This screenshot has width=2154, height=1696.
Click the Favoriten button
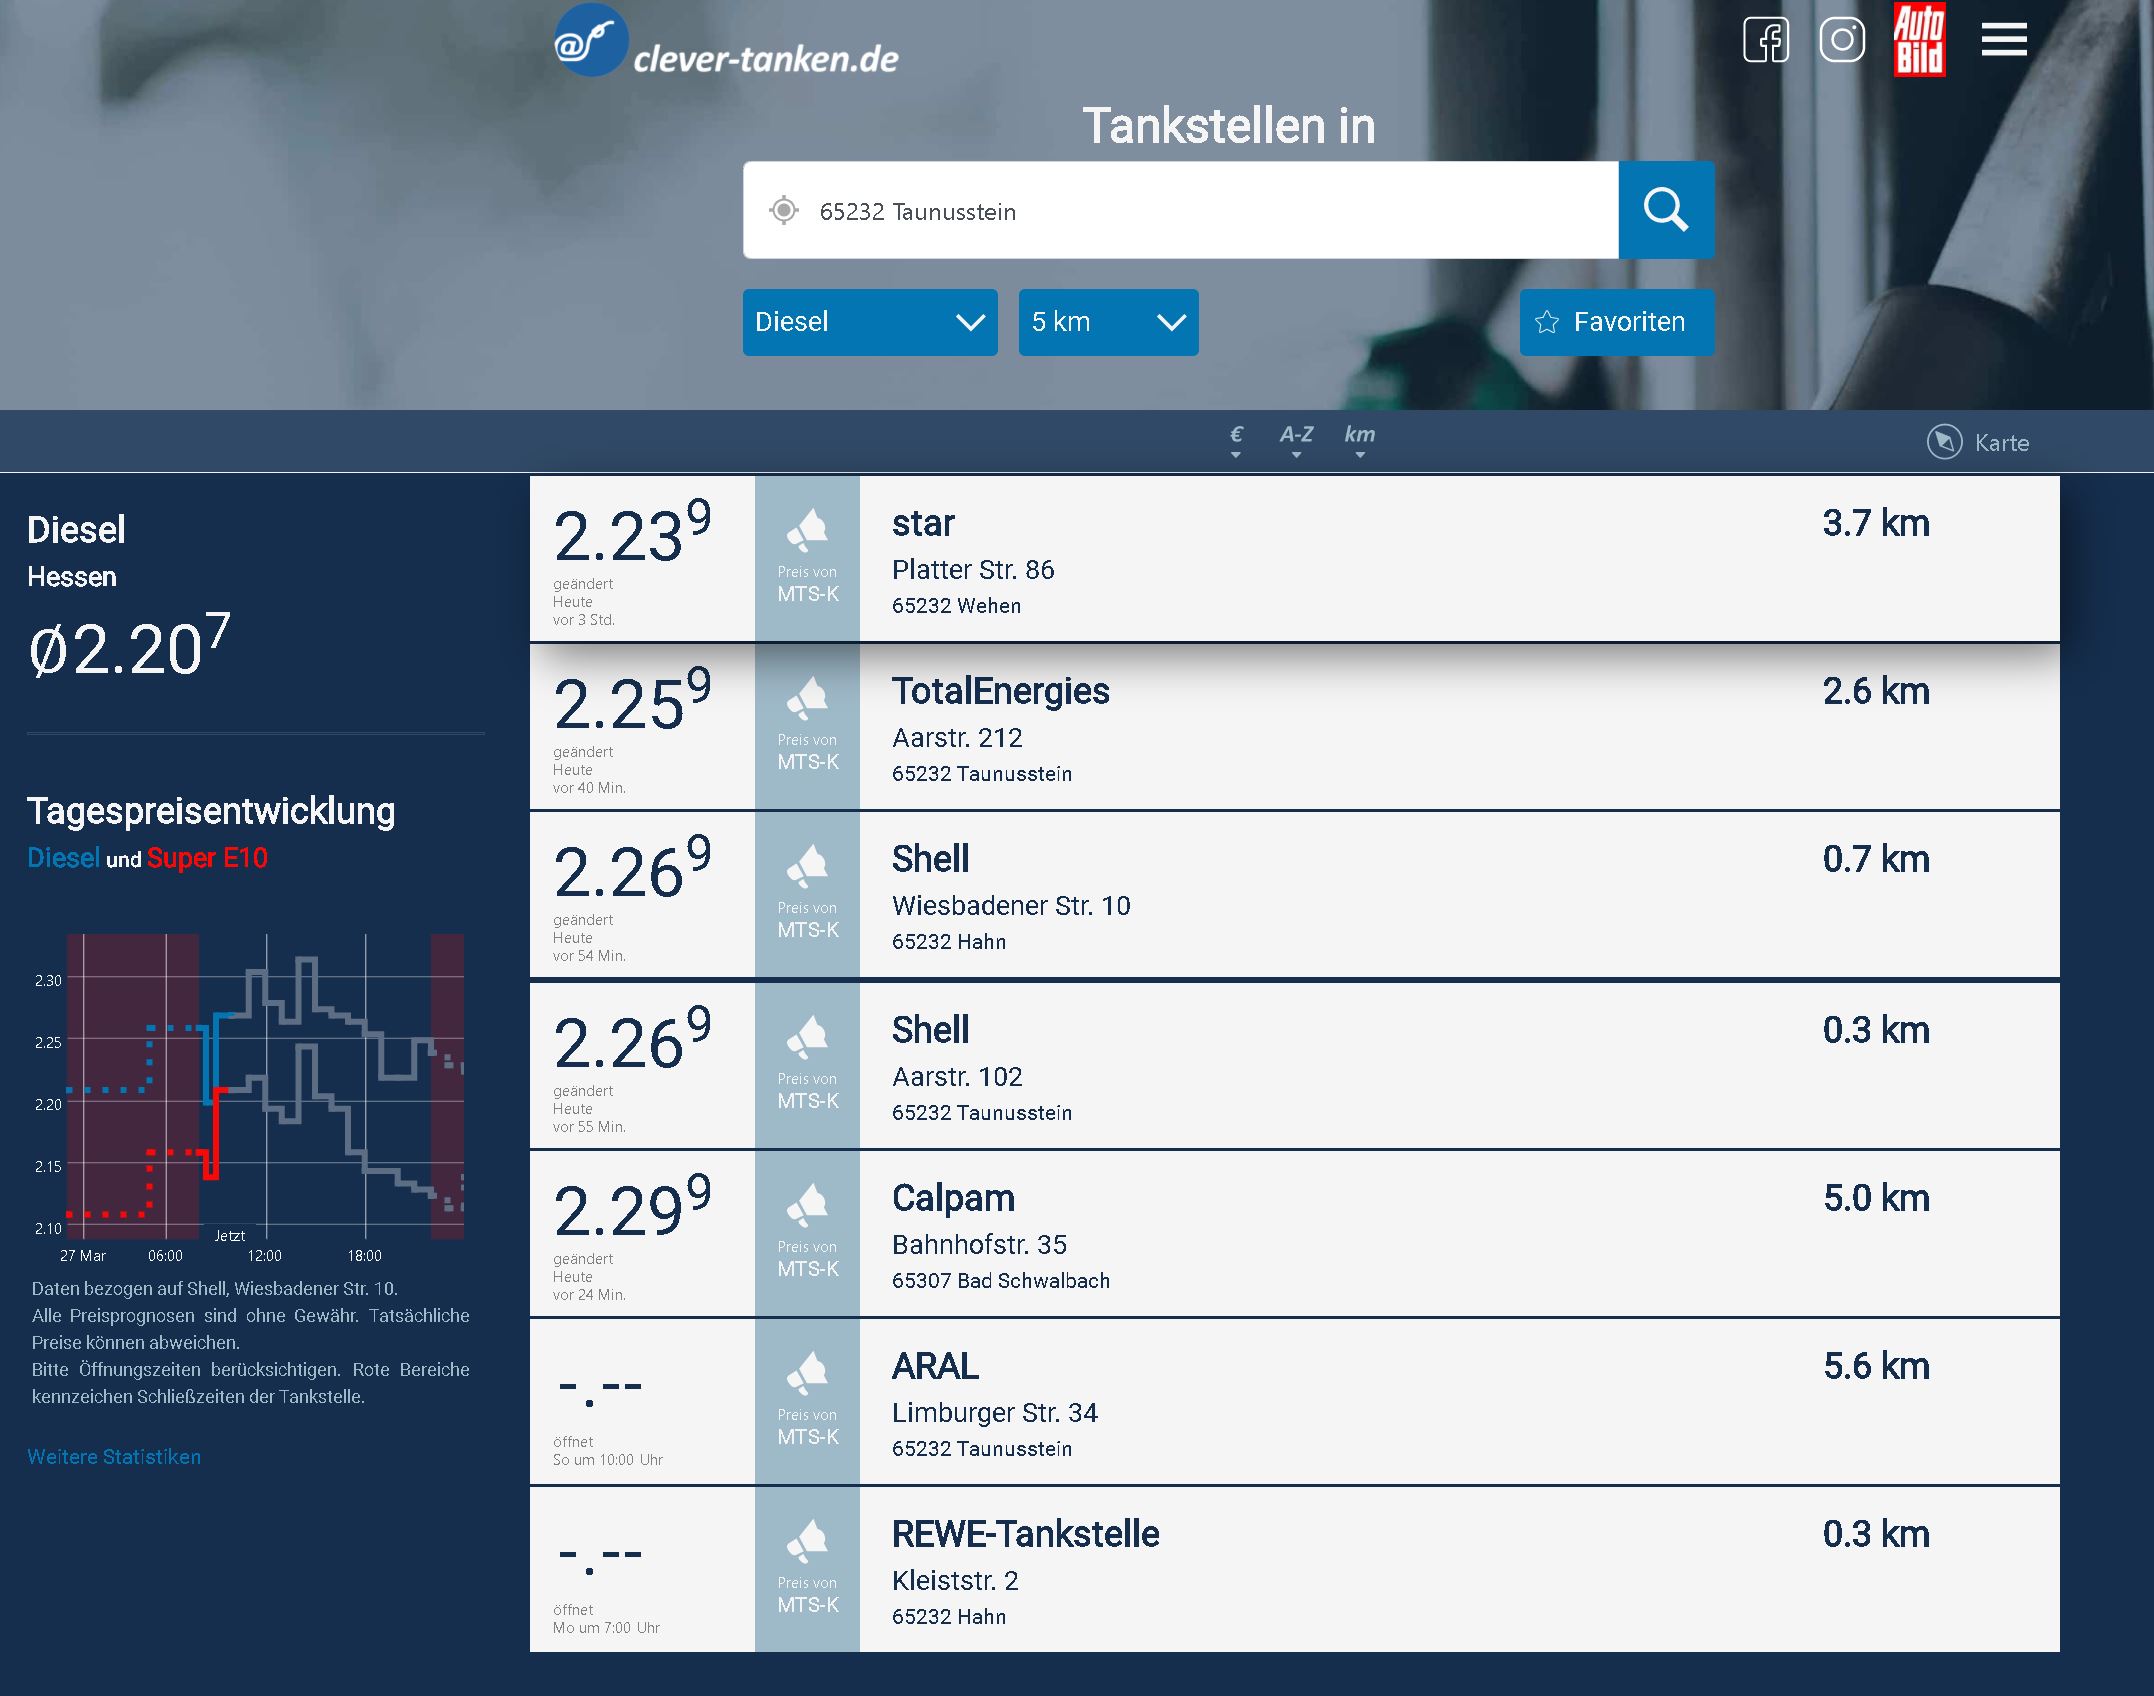(1617, 322)
